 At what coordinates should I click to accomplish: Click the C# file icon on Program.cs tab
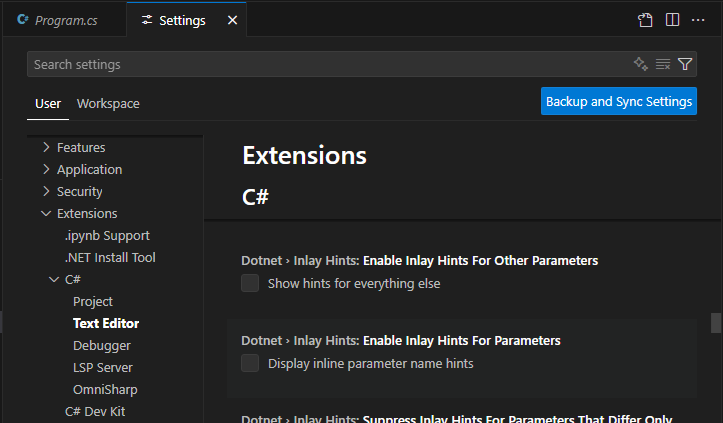click(23, 19)
